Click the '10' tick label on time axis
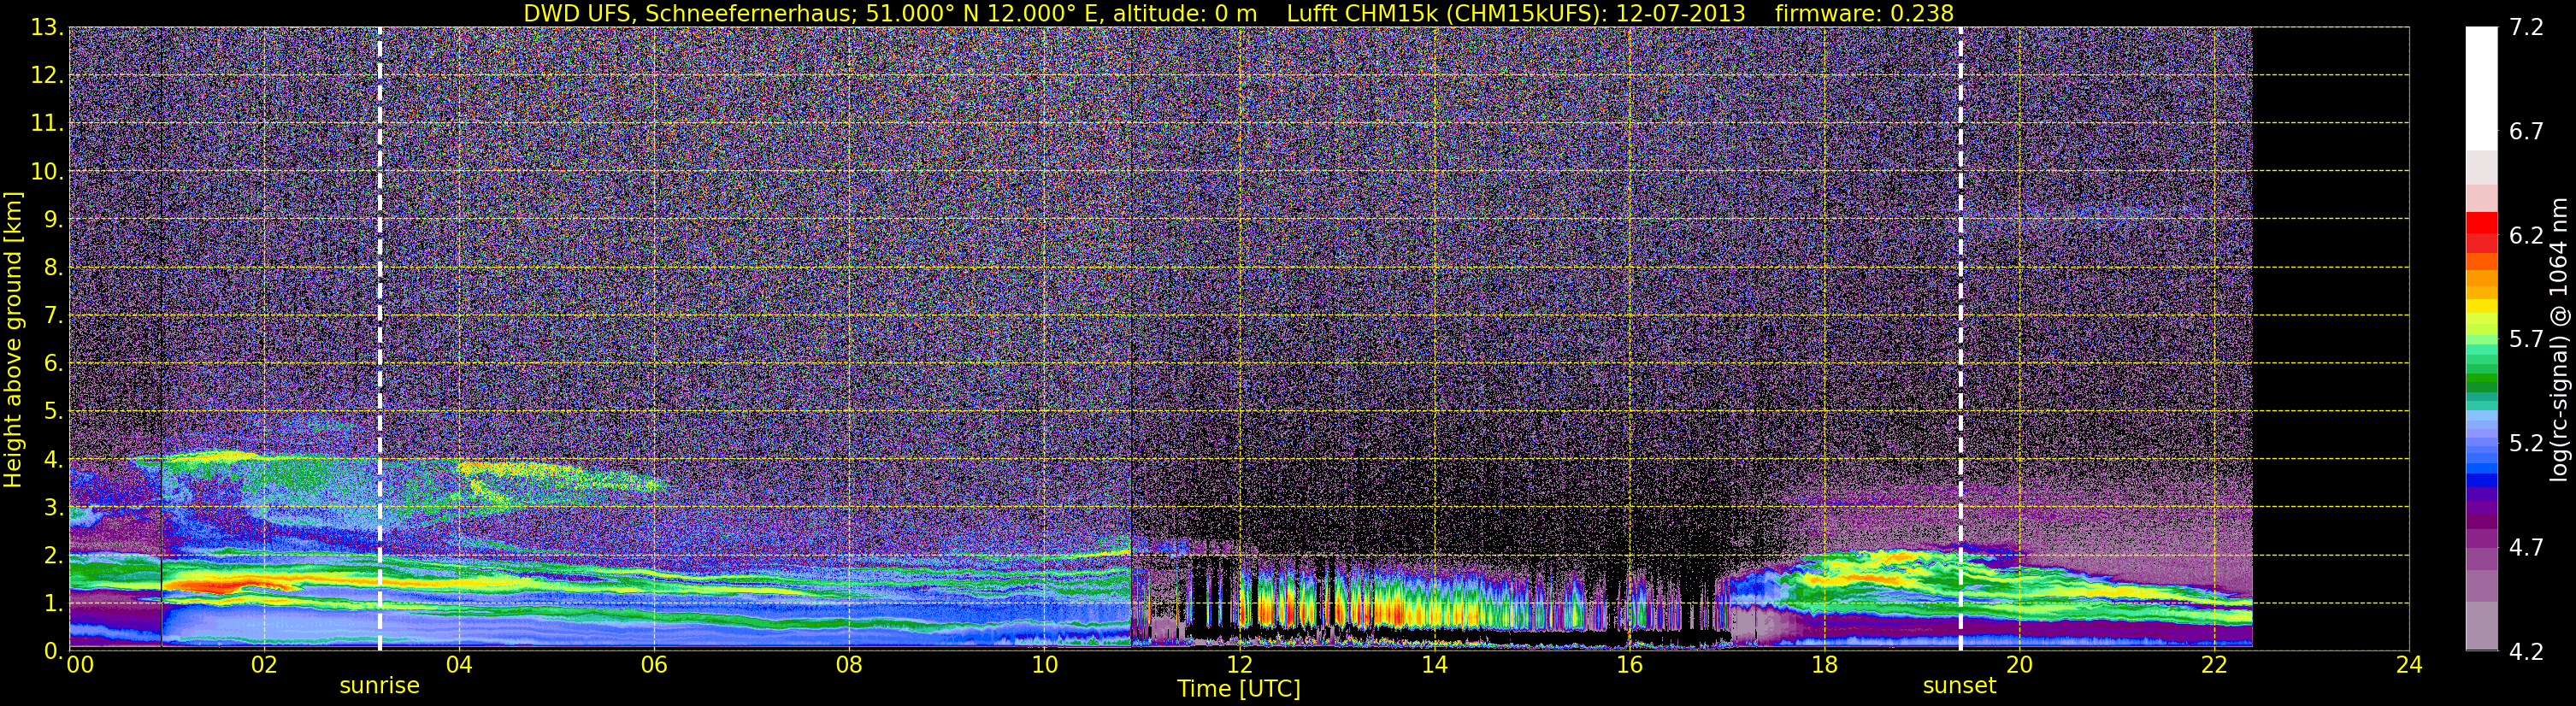Viewport: 2576px width, 706px height. (x=1044, y=665)
